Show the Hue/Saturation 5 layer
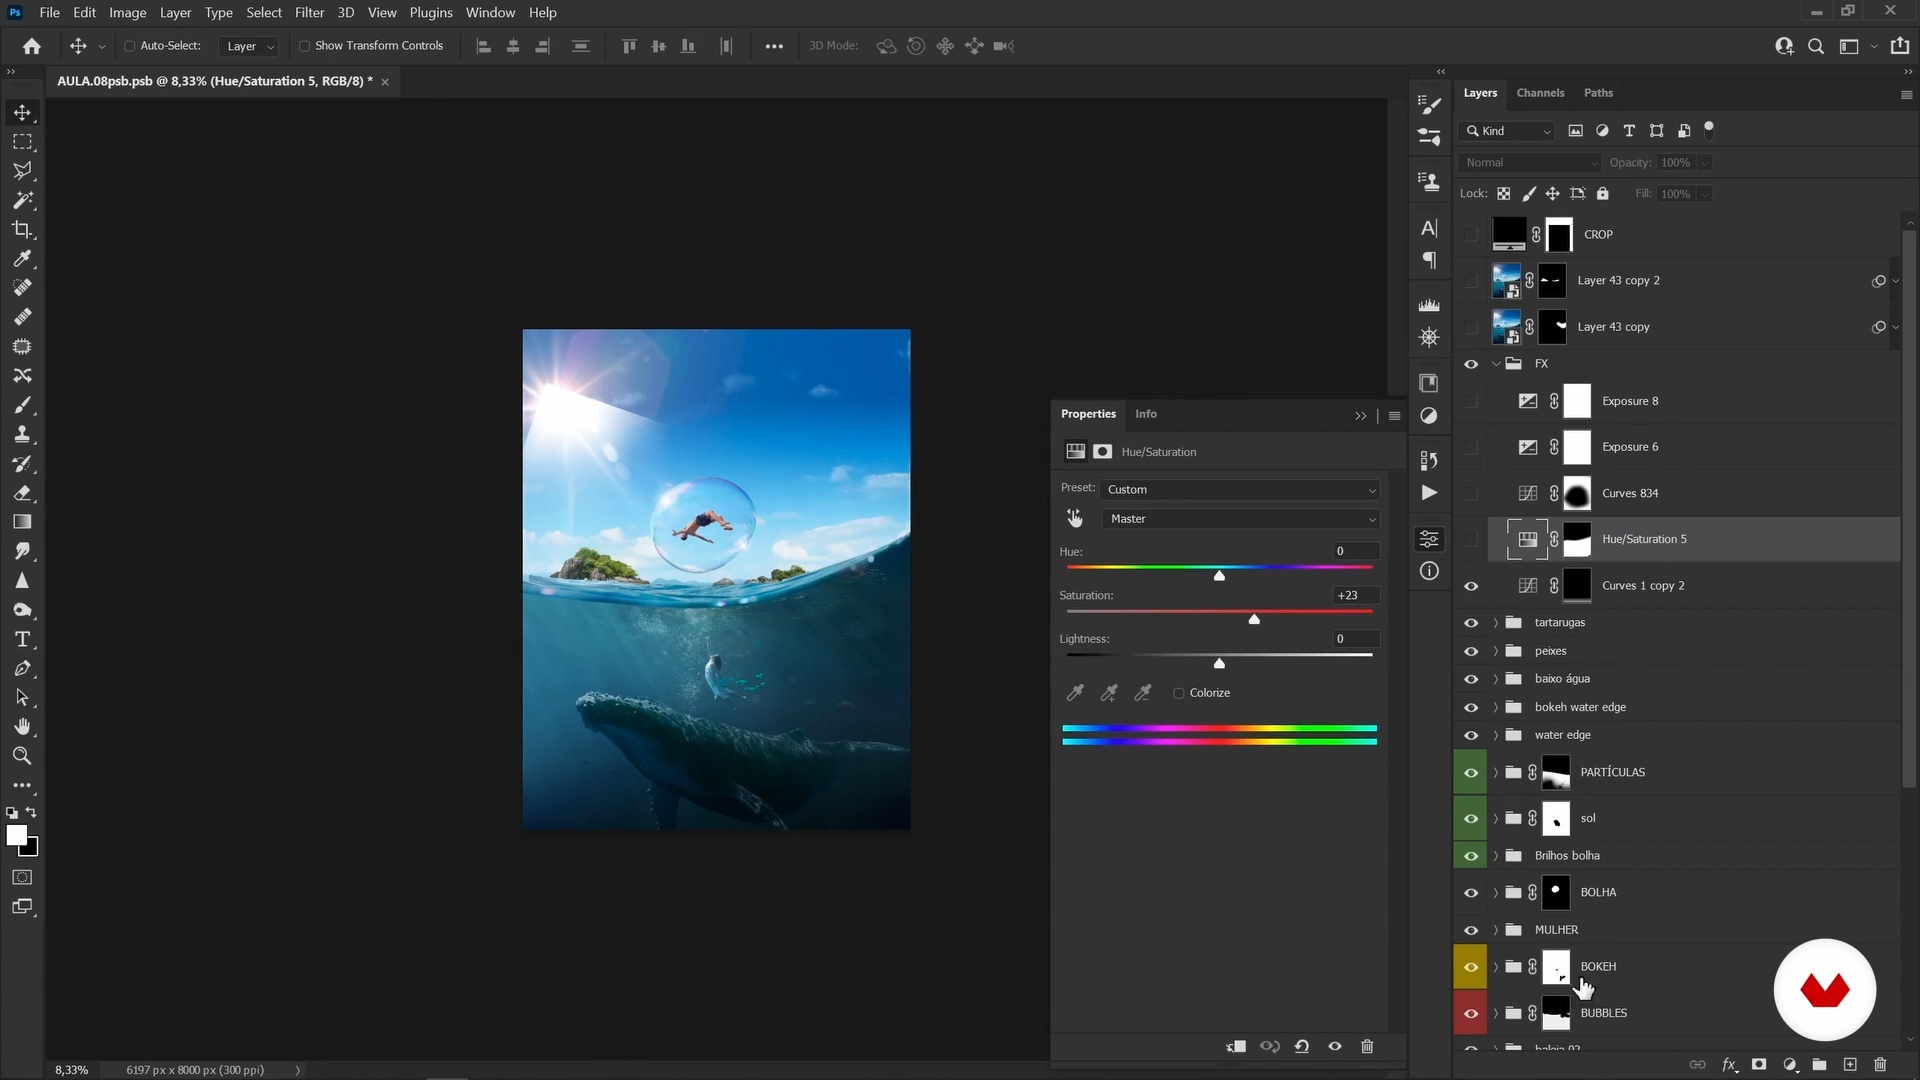 click(1471, 540)
